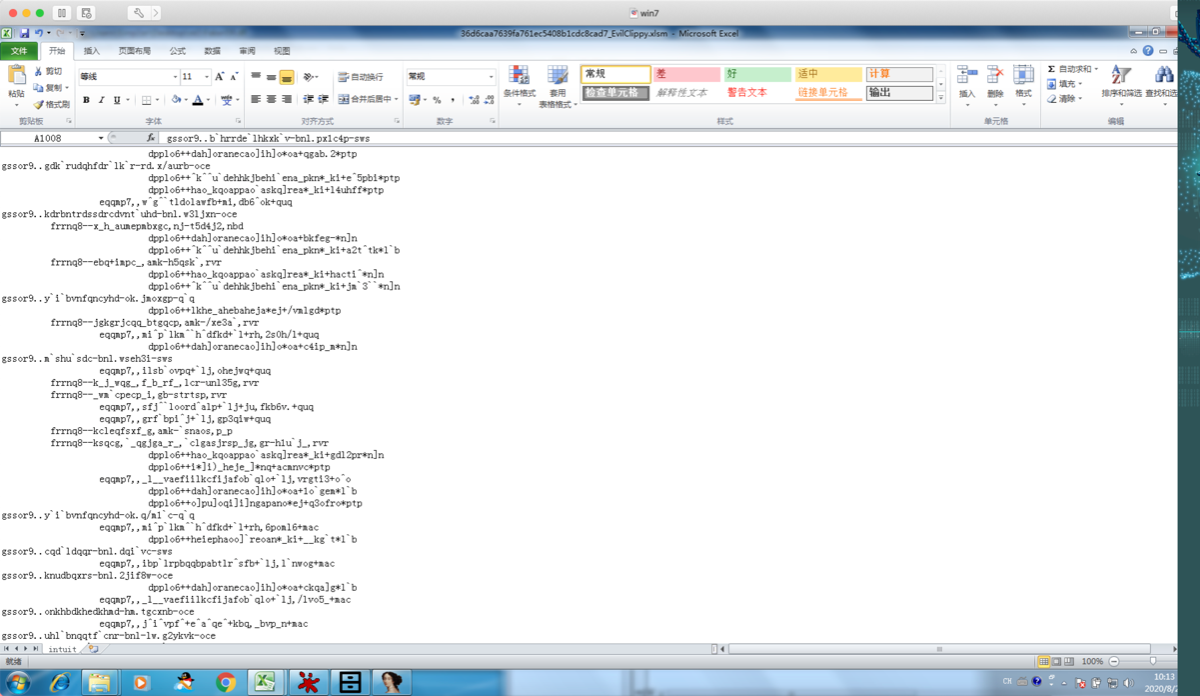Select top vertical alignment
The width and height of the screenshot is (1200, 696).
point(256,77)
